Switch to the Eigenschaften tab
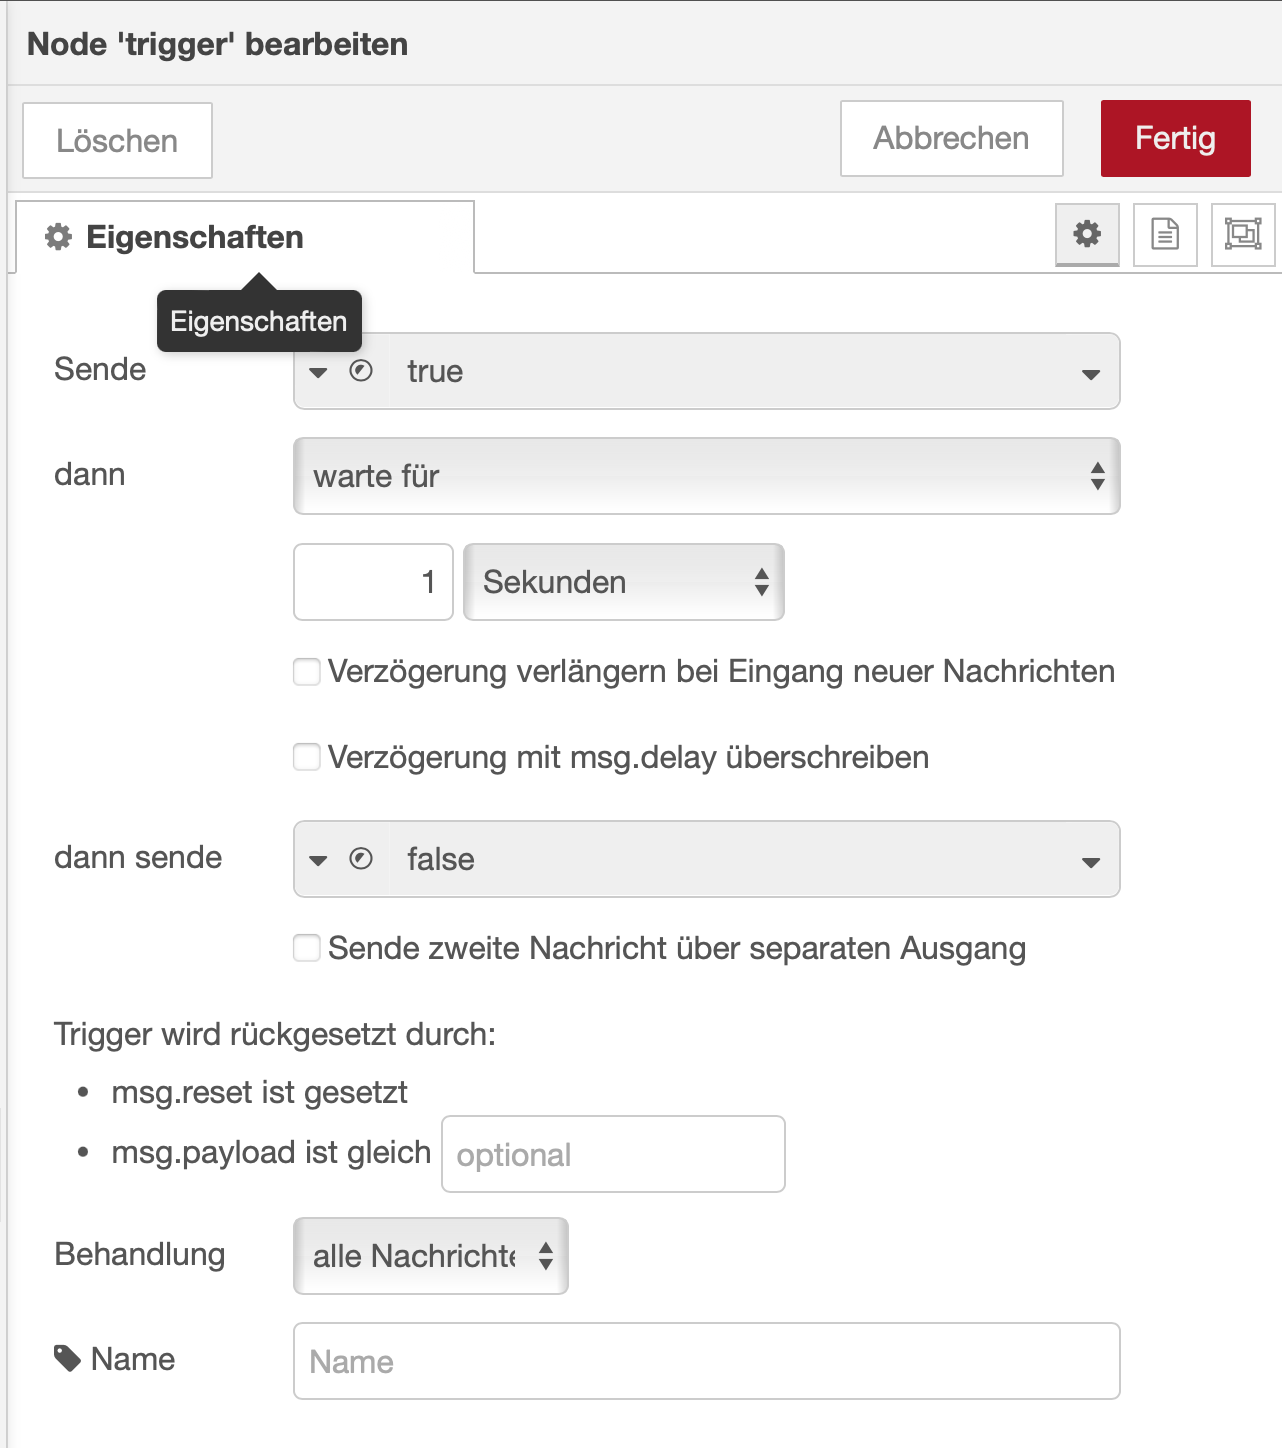 click(x=245, y=237)
